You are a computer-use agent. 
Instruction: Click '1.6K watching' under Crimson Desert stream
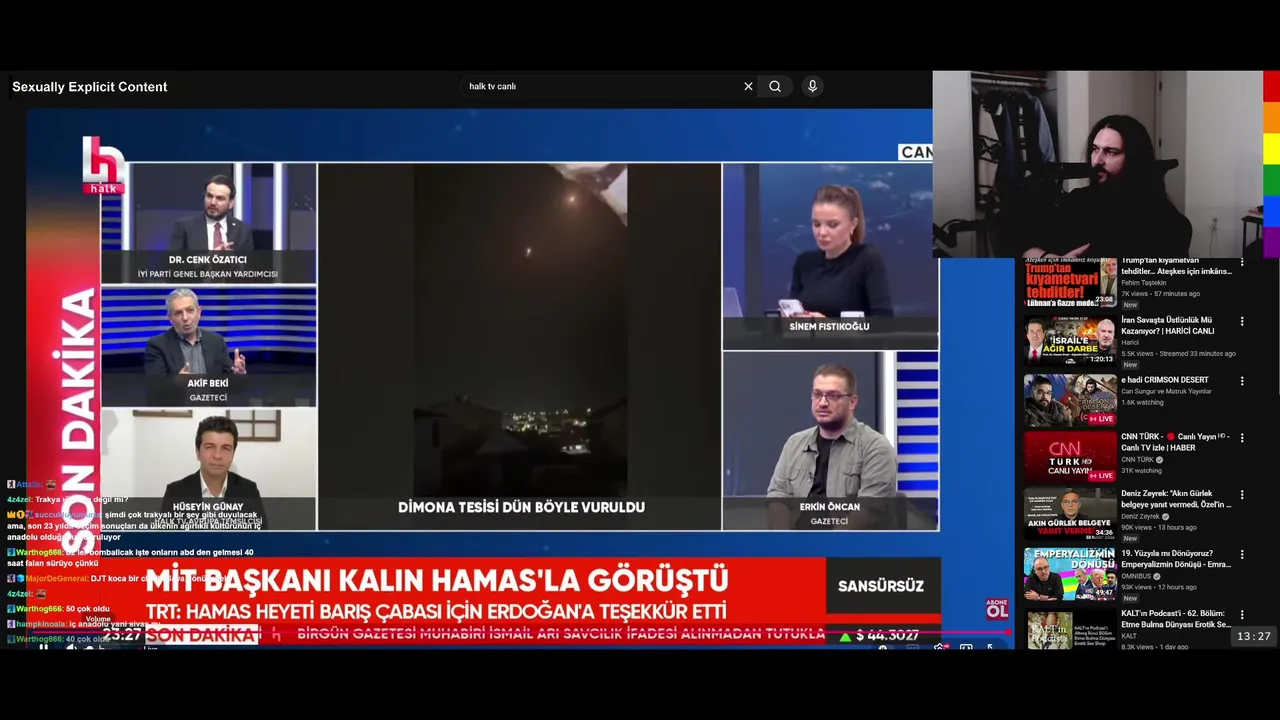(x=1142, y=402)
